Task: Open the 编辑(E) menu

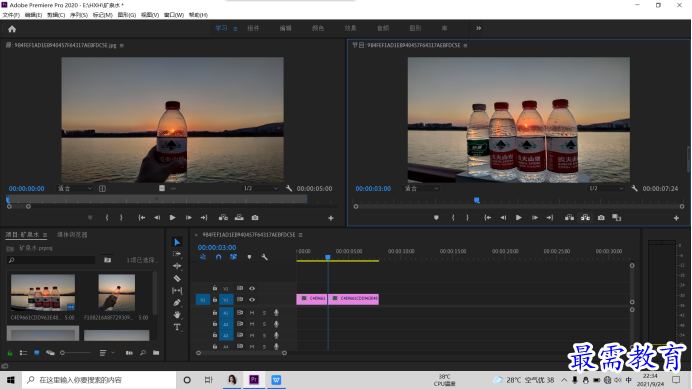Action: (33, 15)
